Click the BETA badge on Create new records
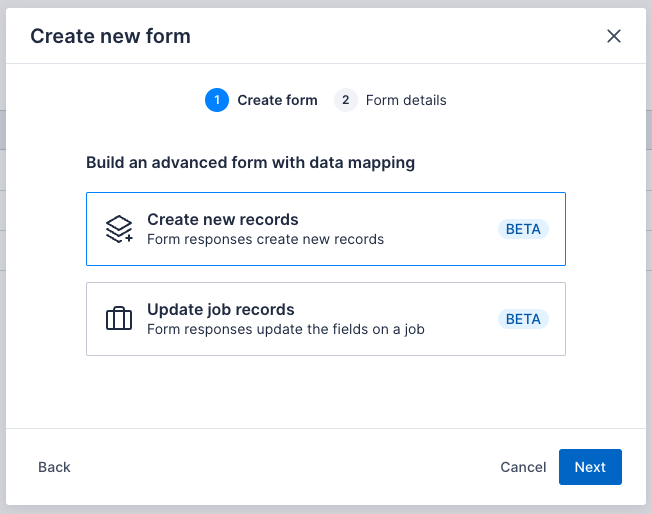The width and height of the screenshot is (652, 514). click(x=523, y=229)
